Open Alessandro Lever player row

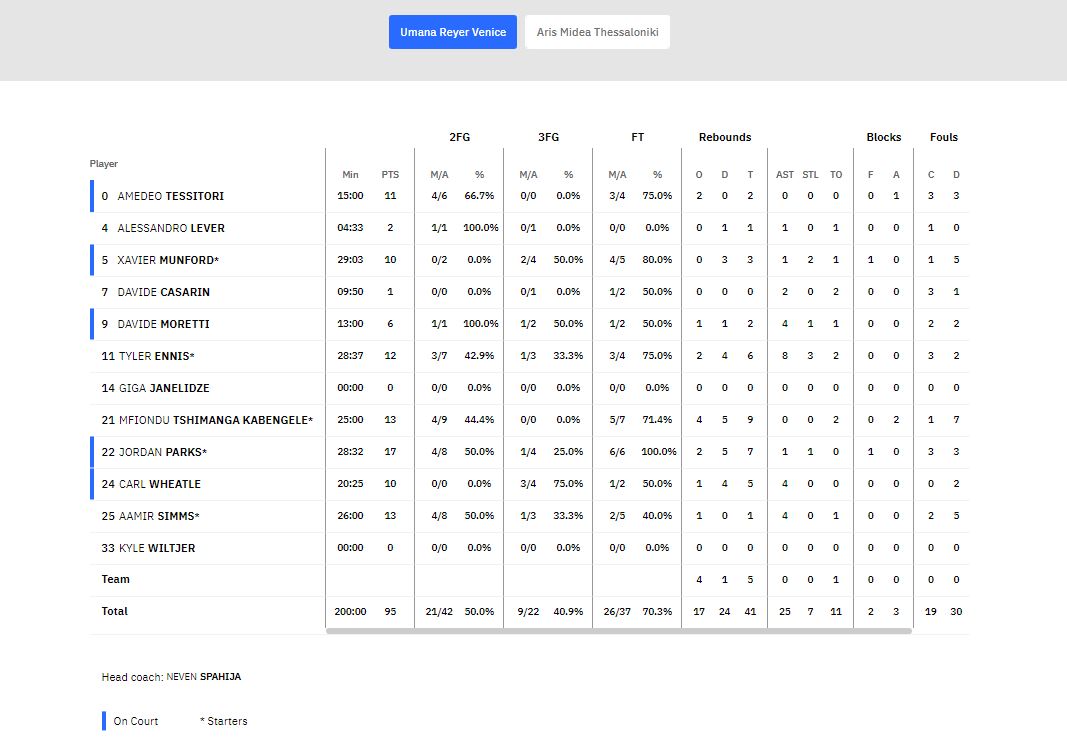(170, 228)
